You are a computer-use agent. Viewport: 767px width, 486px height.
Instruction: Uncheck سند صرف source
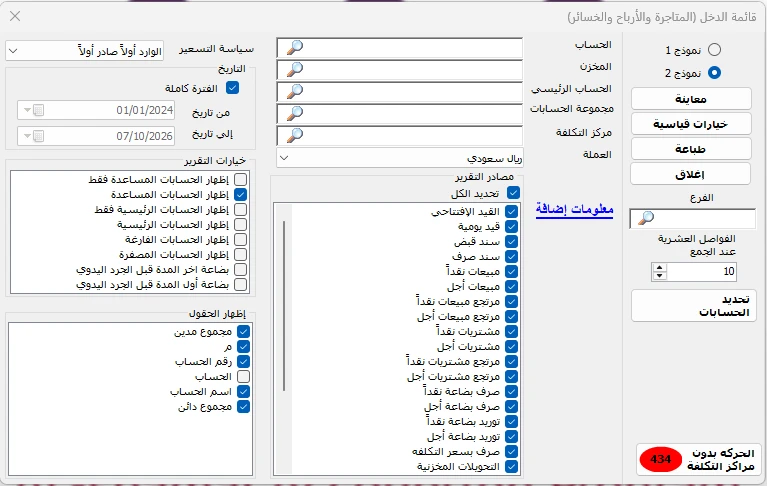(512, 256)
